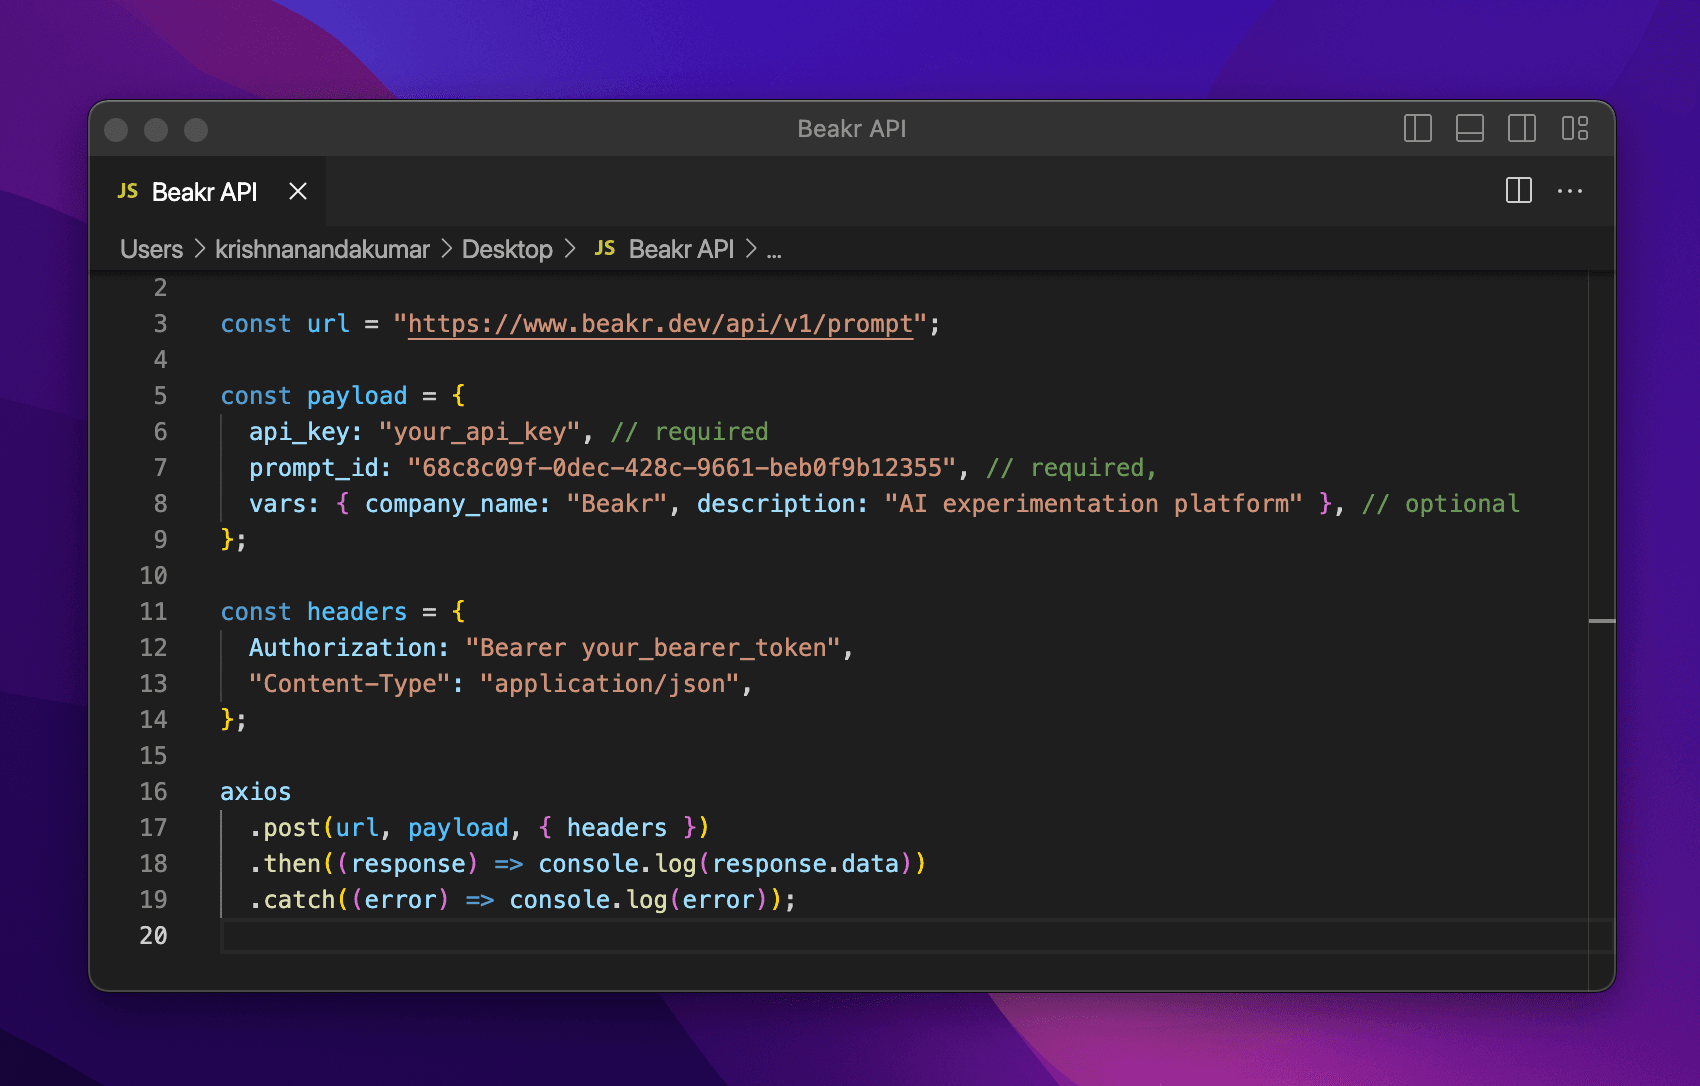Toggle the secondary sidebar layout icon
Image resolution: width=1700 pixels, height=1086 pixels.
tap(1521, 128)
